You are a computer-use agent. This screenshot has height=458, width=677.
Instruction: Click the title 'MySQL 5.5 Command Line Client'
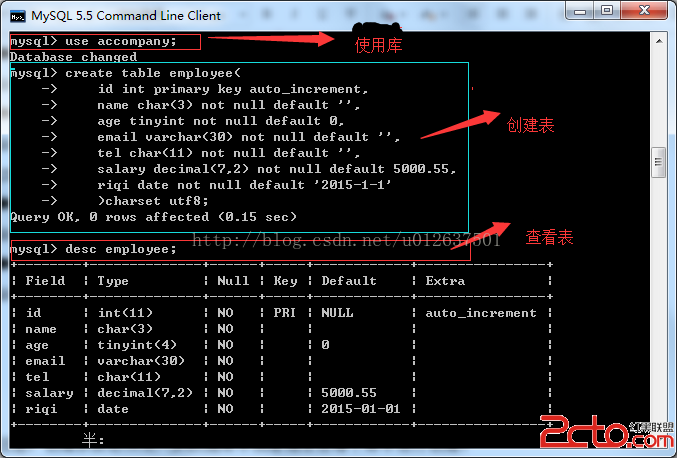coord(126,16)
